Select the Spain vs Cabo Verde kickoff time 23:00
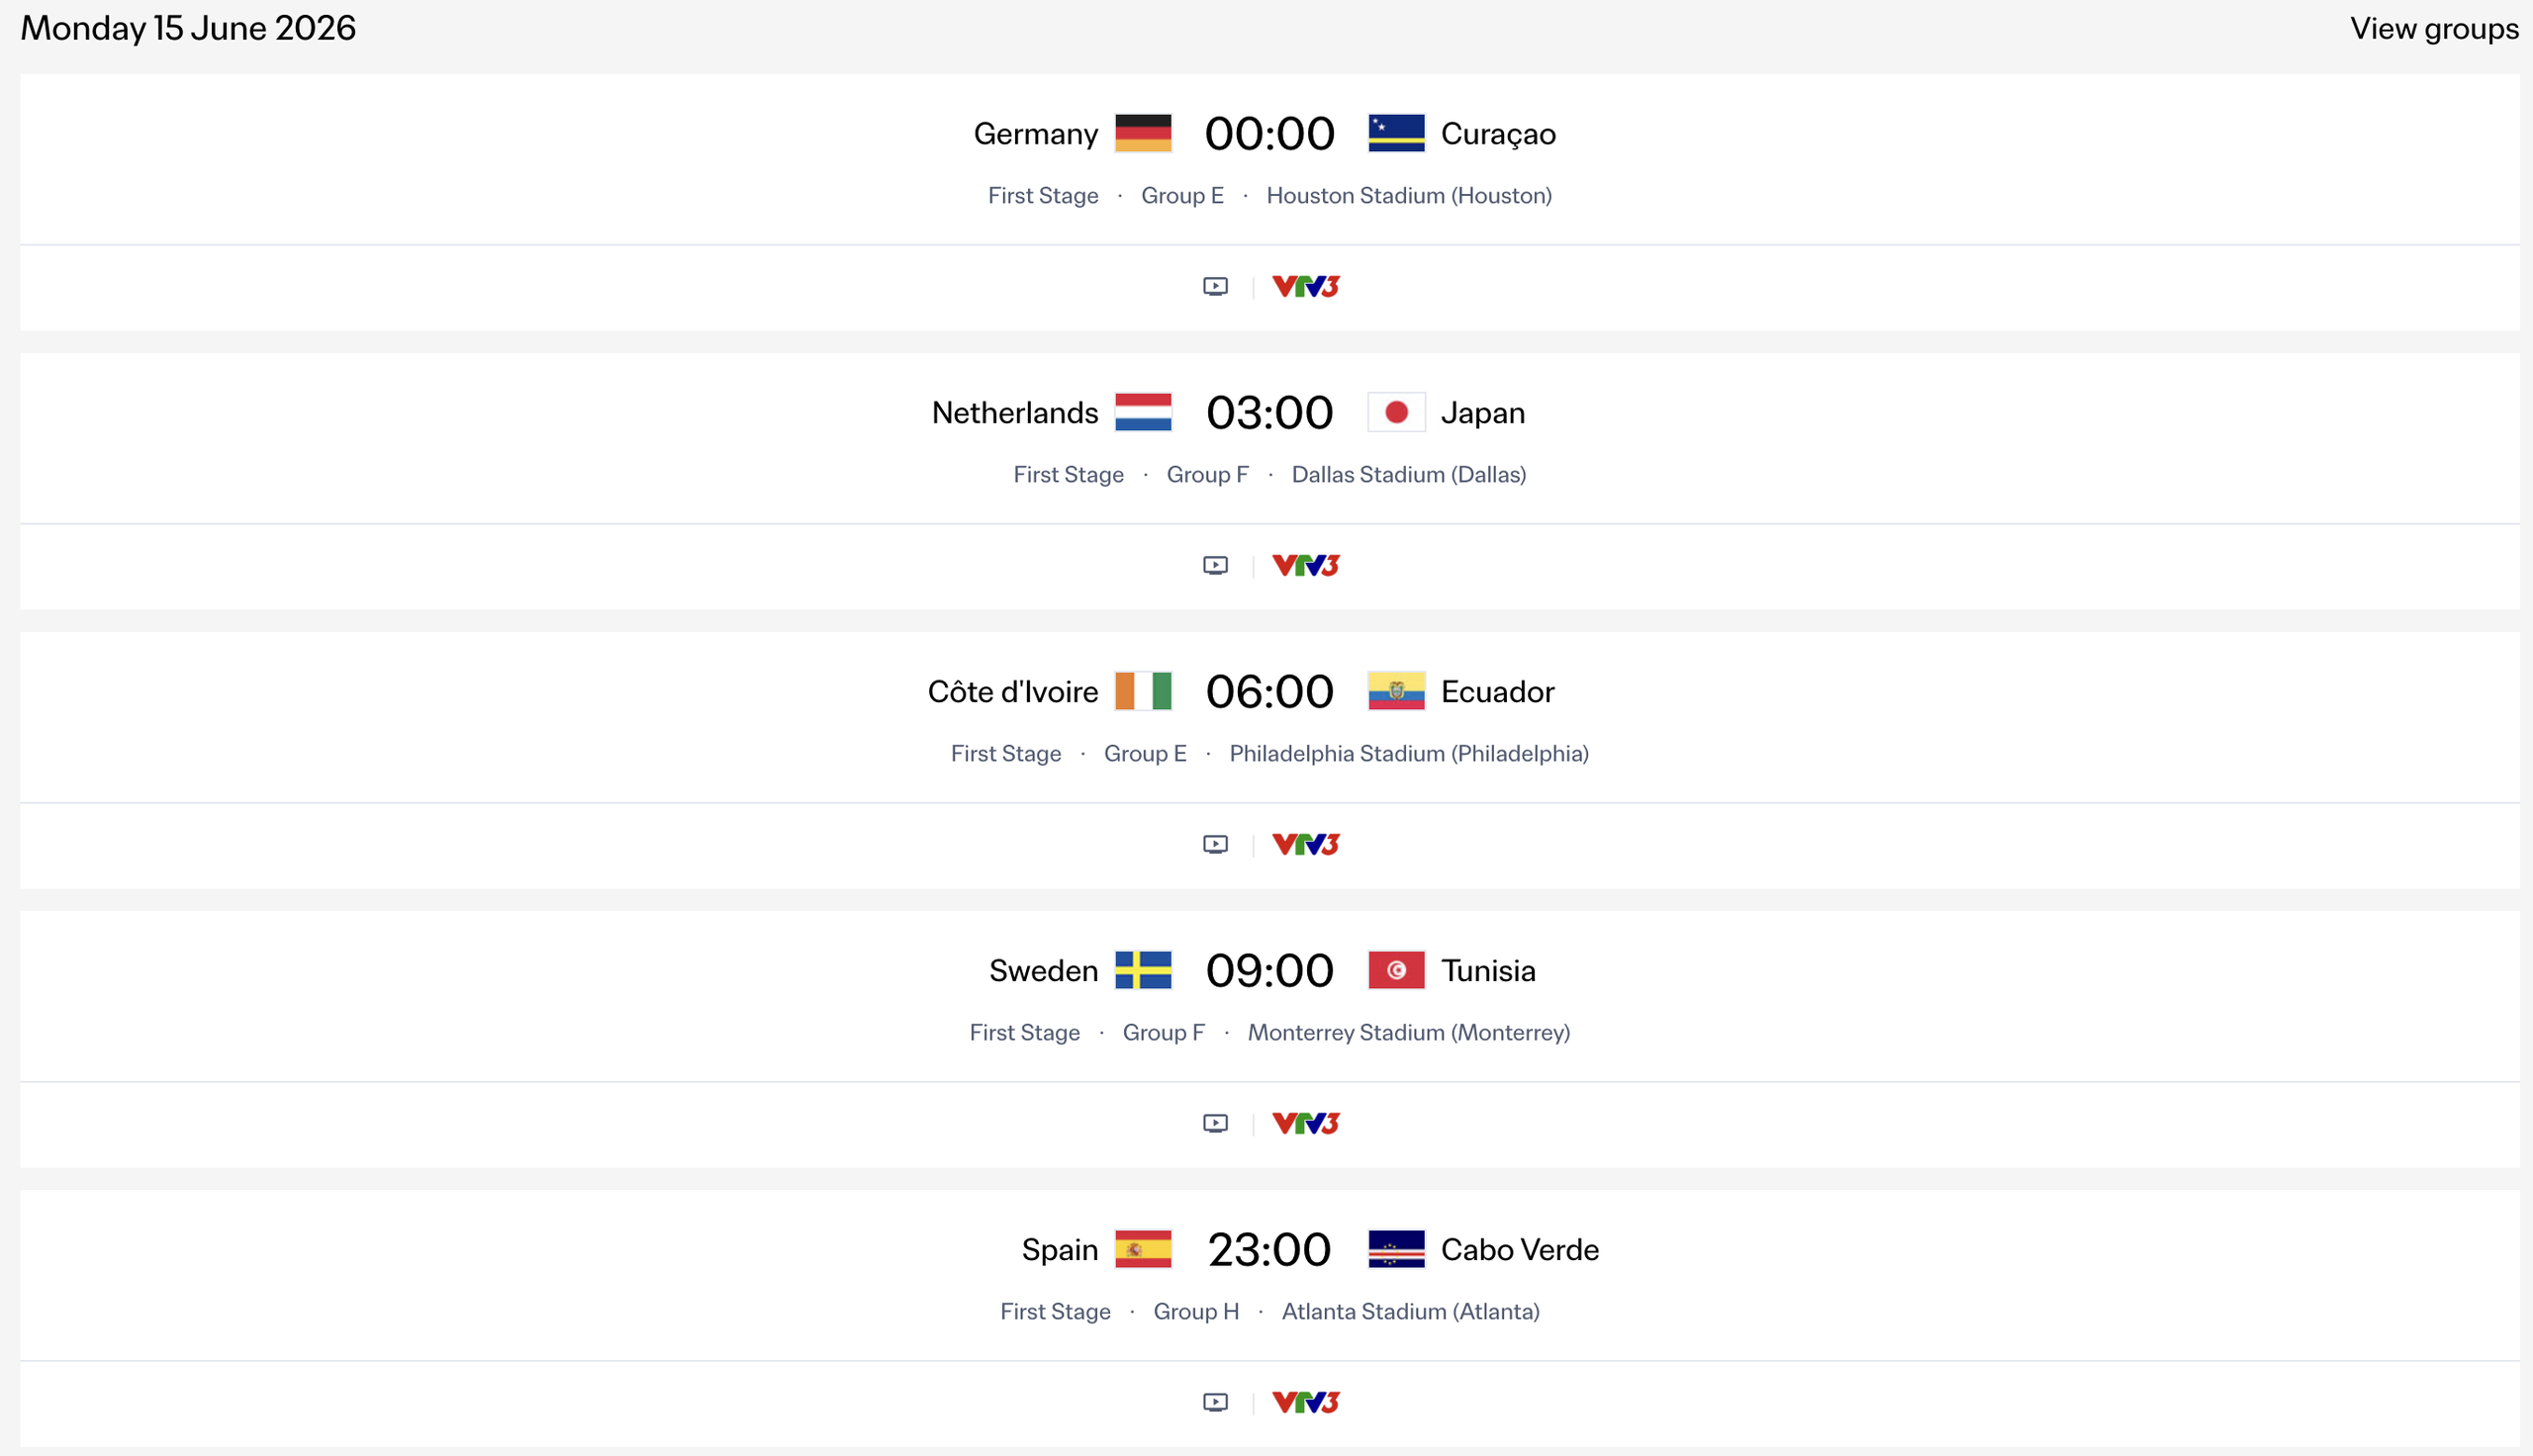Screen dimensions: 2533x1456 [1269, 1249]
